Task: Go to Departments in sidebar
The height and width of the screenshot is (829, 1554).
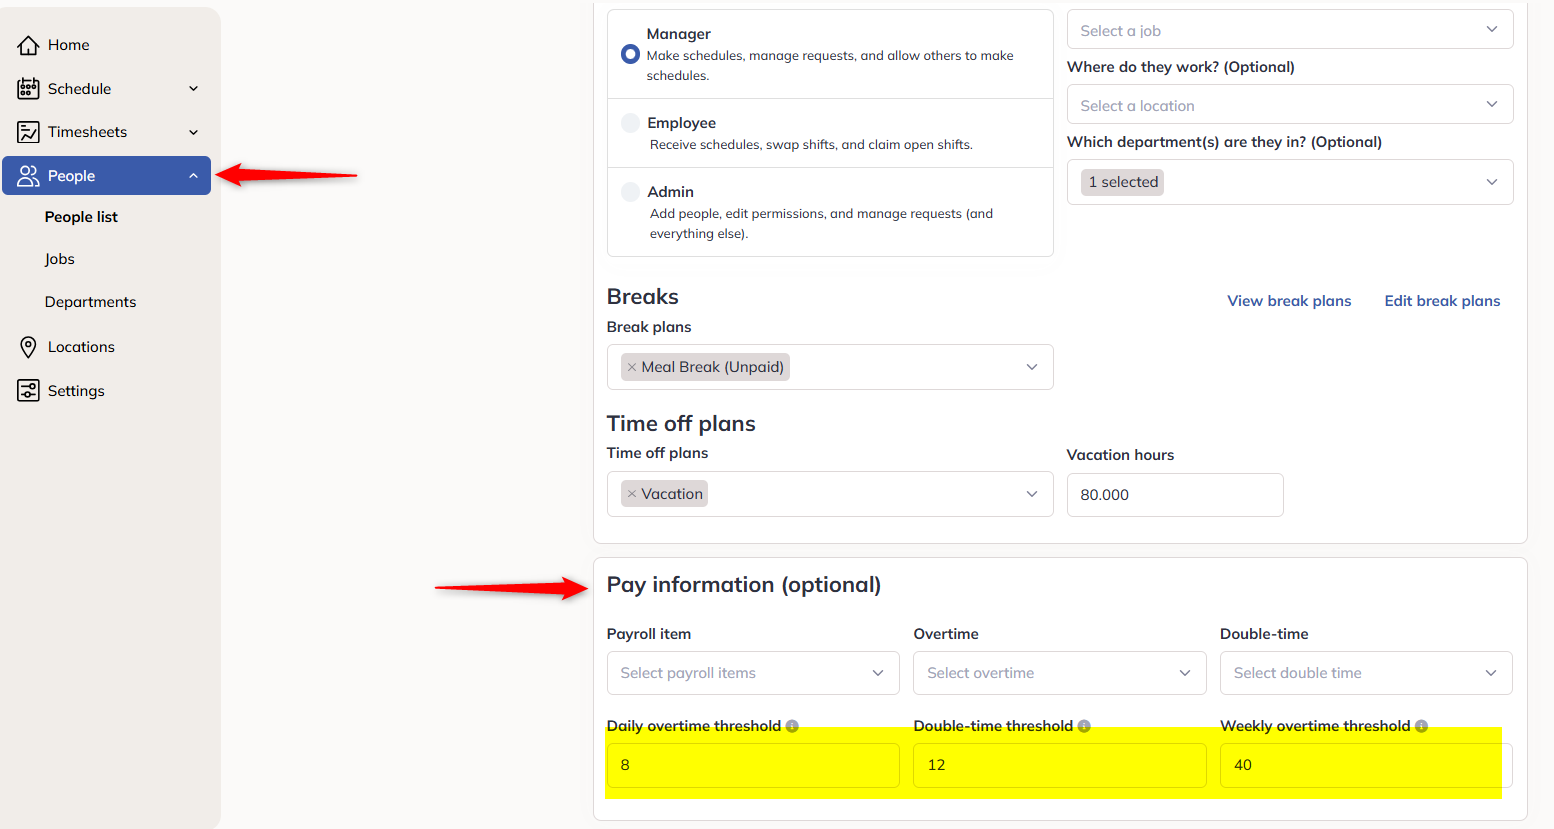Action: point(90,302)
